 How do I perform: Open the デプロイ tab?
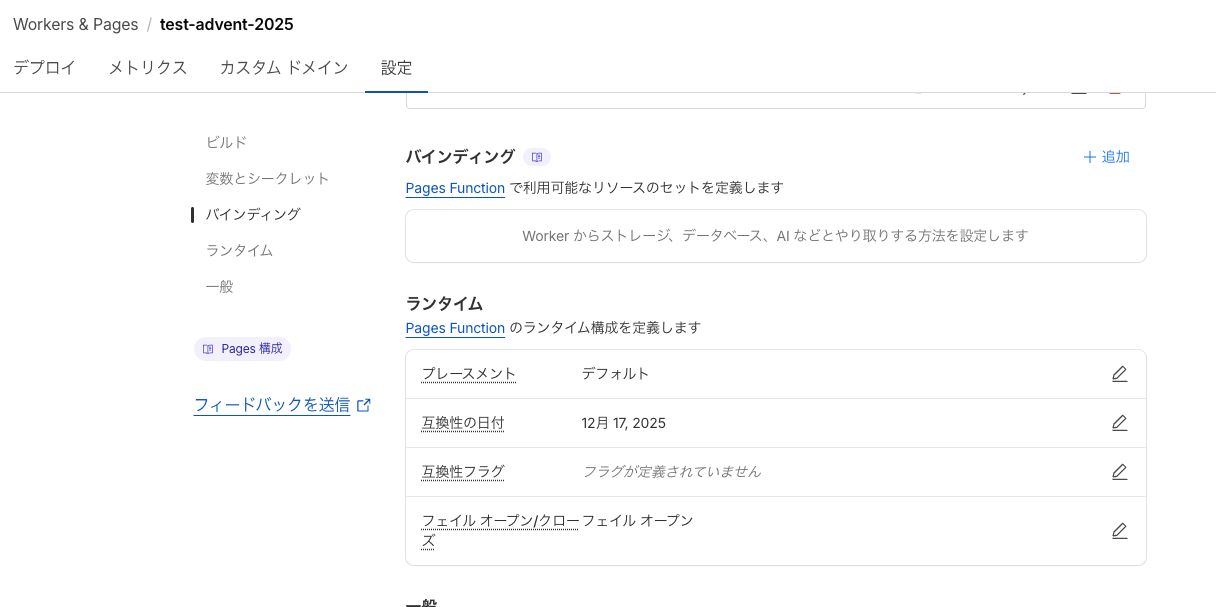click(x=43, y=67)
